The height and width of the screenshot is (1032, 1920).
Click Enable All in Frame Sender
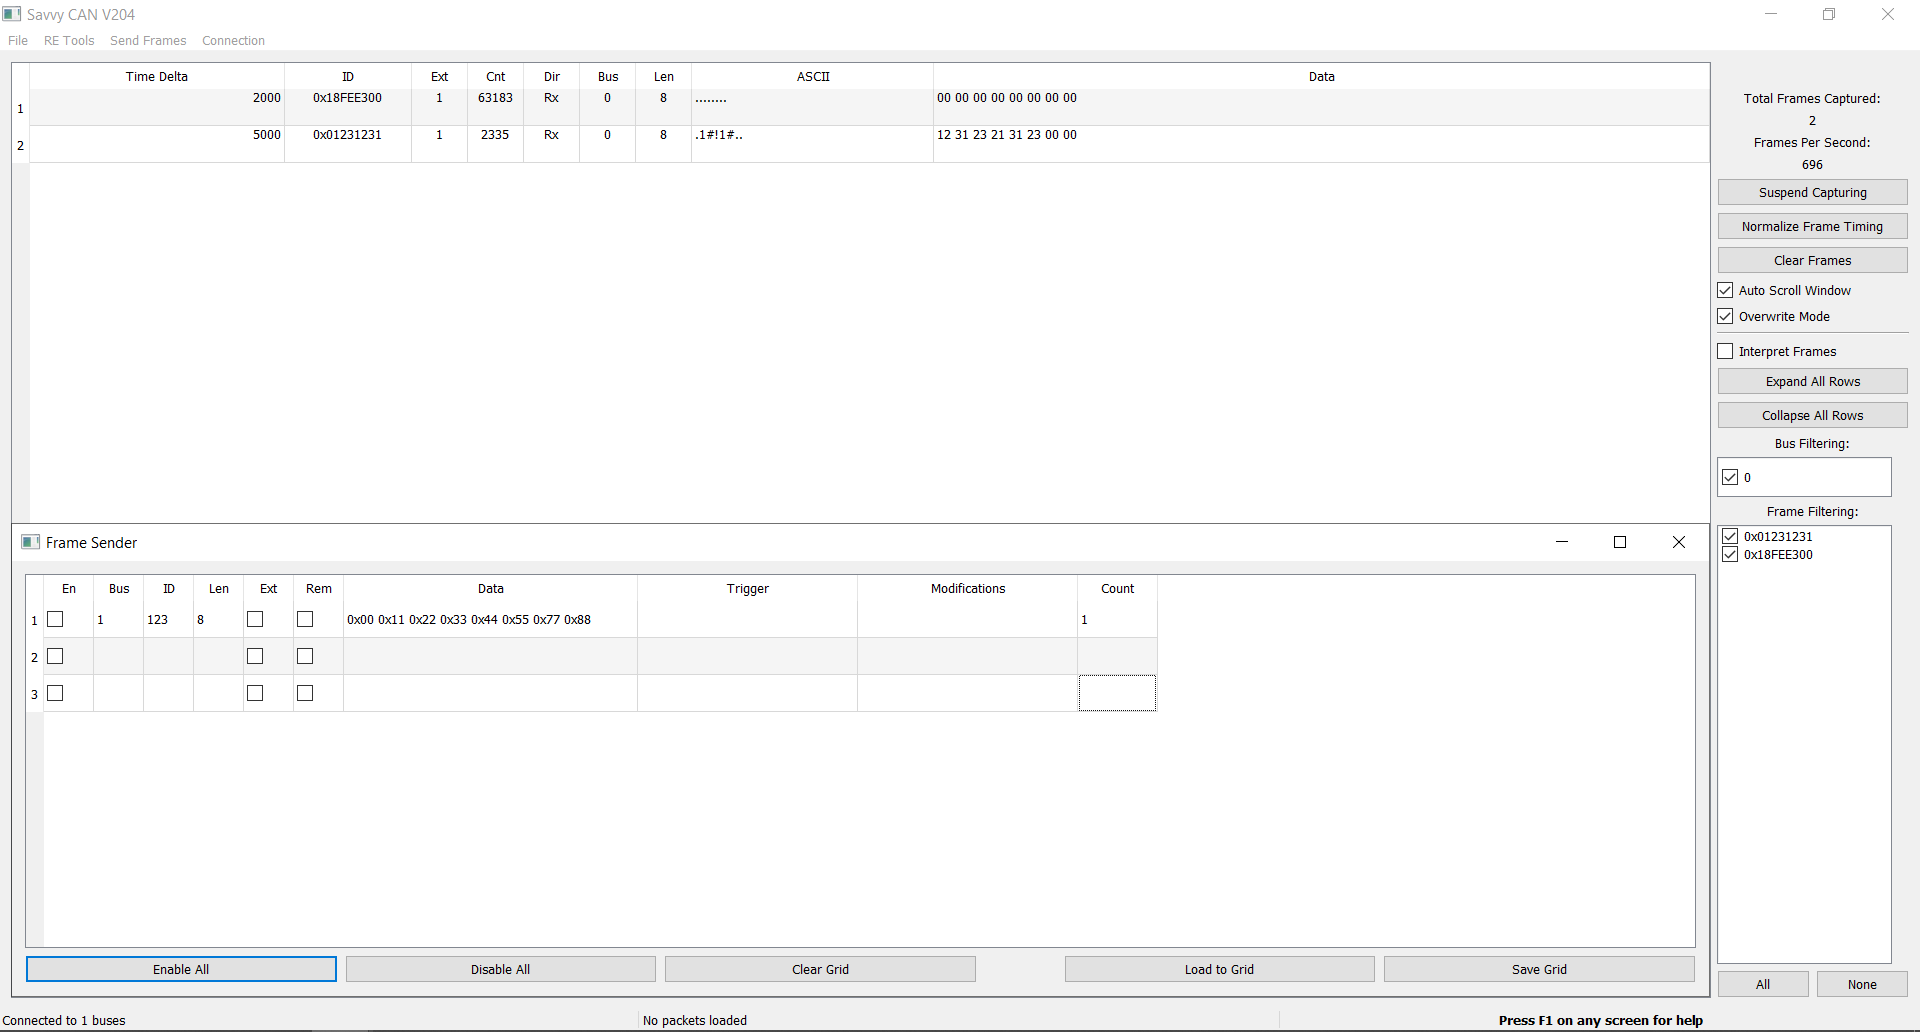[181, 969]
